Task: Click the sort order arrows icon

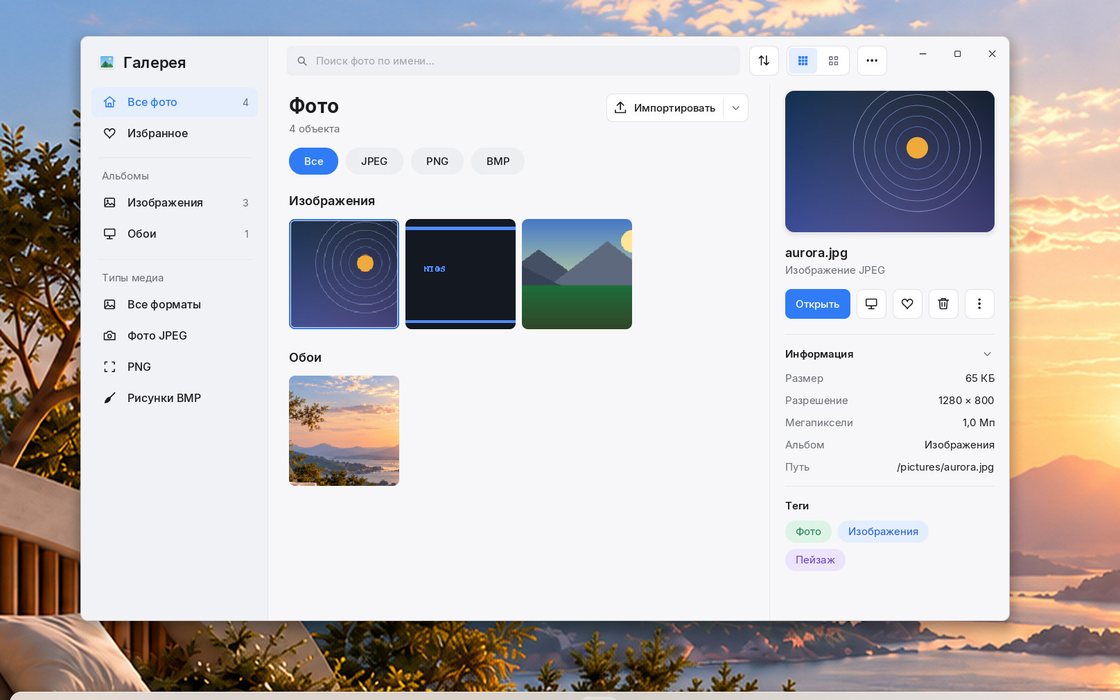Action: (x=764, y=61)
